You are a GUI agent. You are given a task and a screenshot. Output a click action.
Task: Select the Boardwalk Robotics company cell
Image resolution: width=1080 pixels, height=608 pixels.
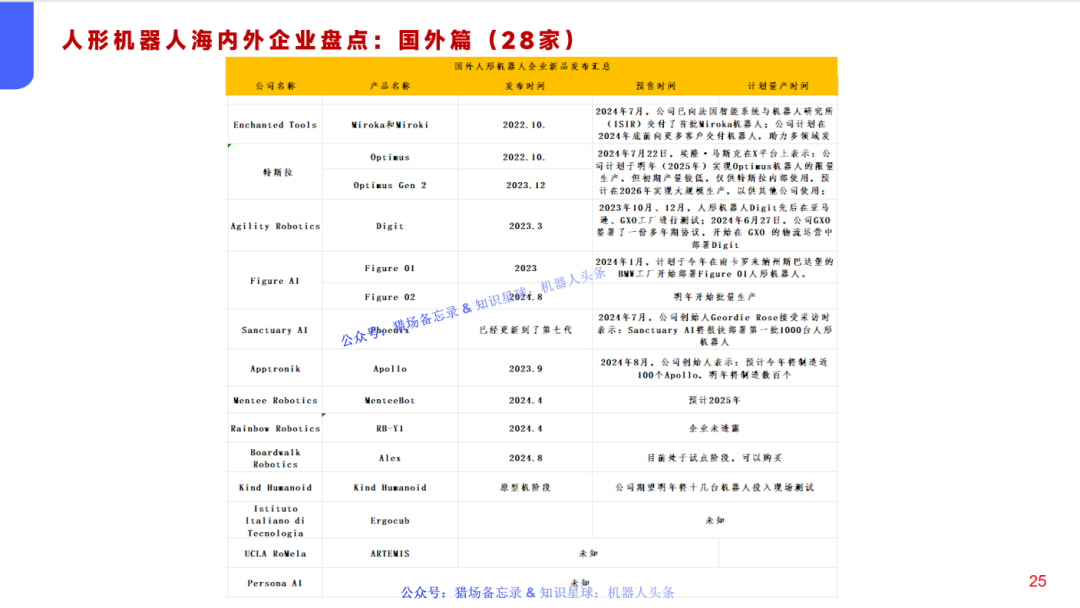tap(275, 459)
